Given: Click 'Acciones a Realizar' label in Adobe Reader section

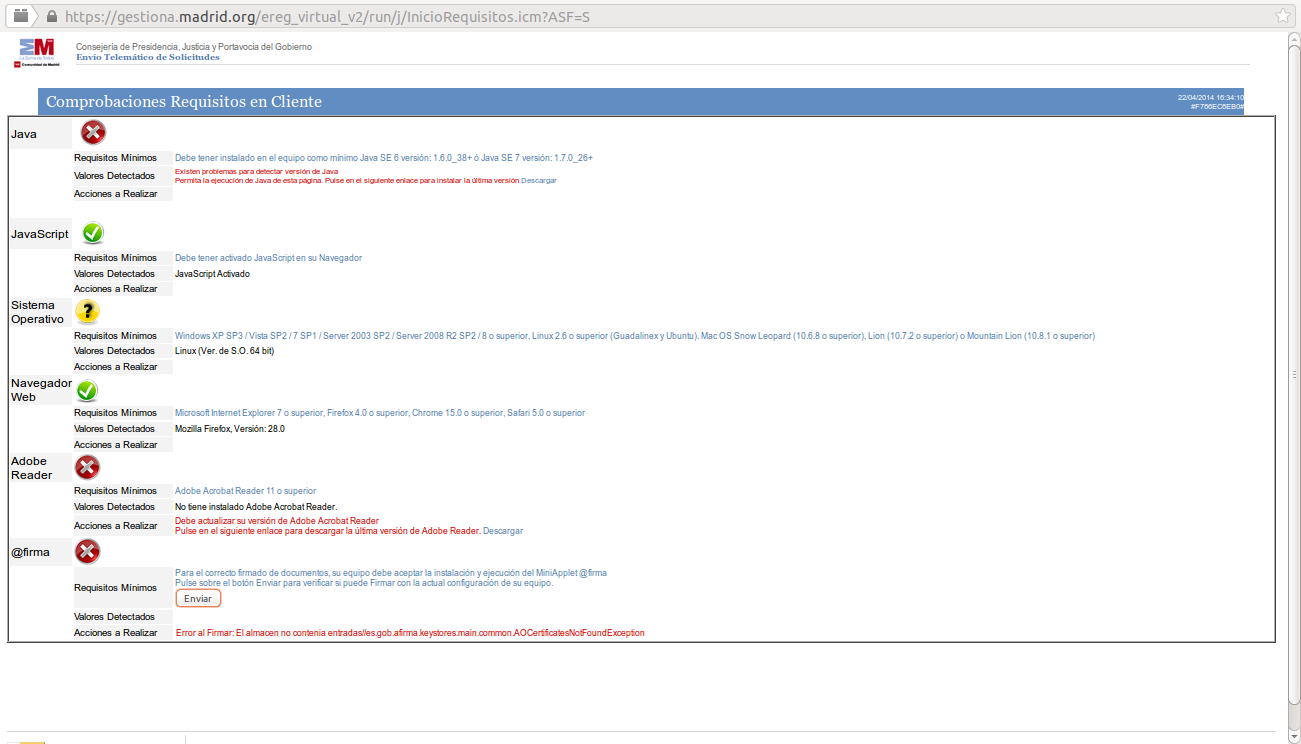Looking at the screenshot, I should [x=116, y=526].
